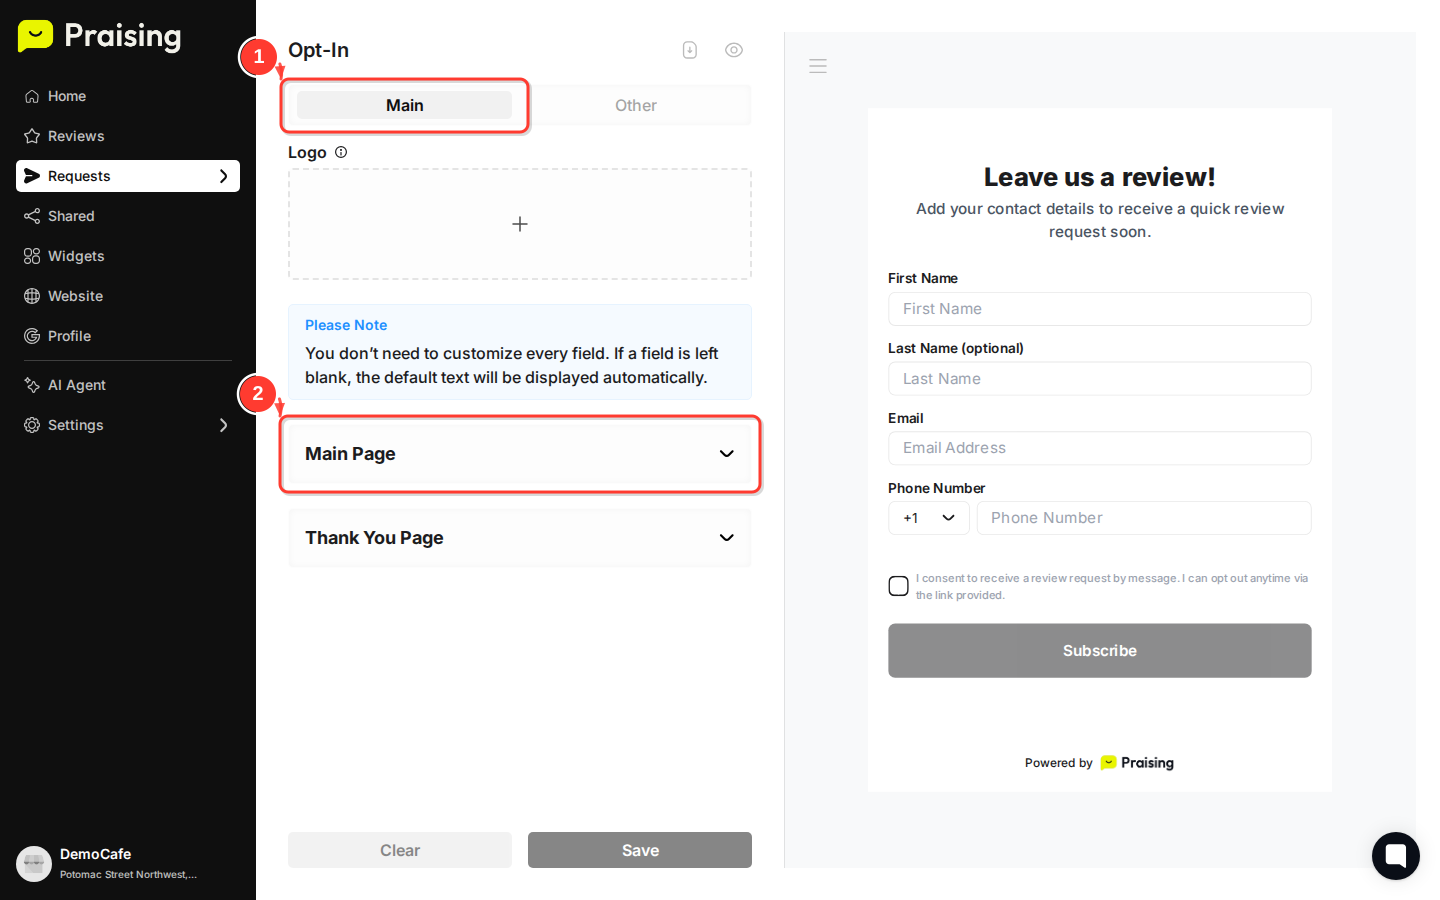Open the hamburger menu in the preview pane
The height and width of the screenshot is (900, 1440).
point(818,65)
